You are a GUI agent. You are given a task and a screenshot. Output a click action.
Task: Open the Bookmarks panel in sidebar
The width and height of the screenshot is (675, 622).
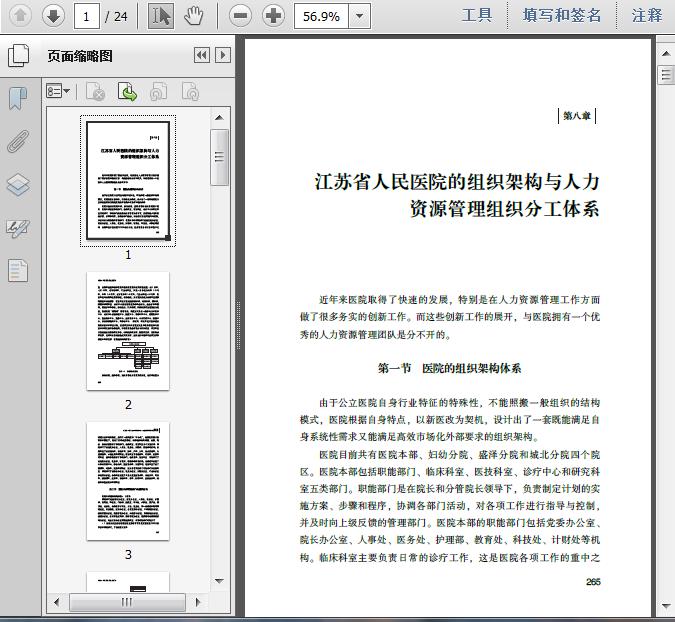pyautogui.click(x=18, y=99)
